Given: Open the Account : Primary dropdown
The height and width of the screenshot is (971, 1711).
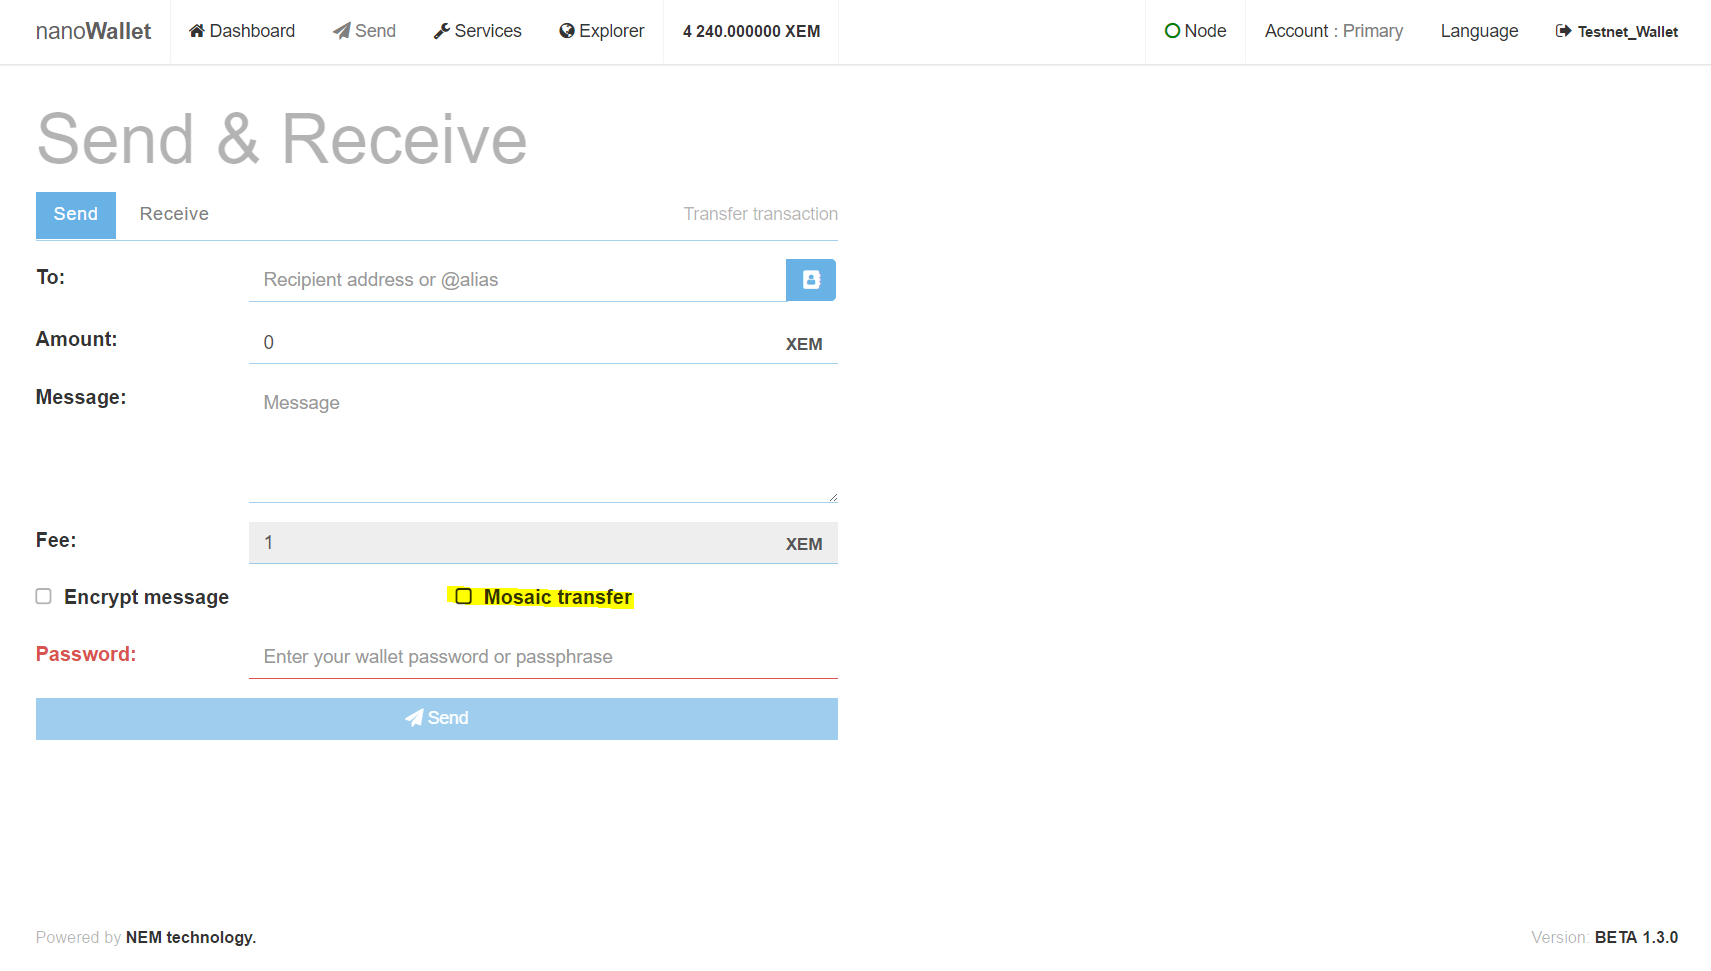Looking at the screenshot, I should 1333,31.
